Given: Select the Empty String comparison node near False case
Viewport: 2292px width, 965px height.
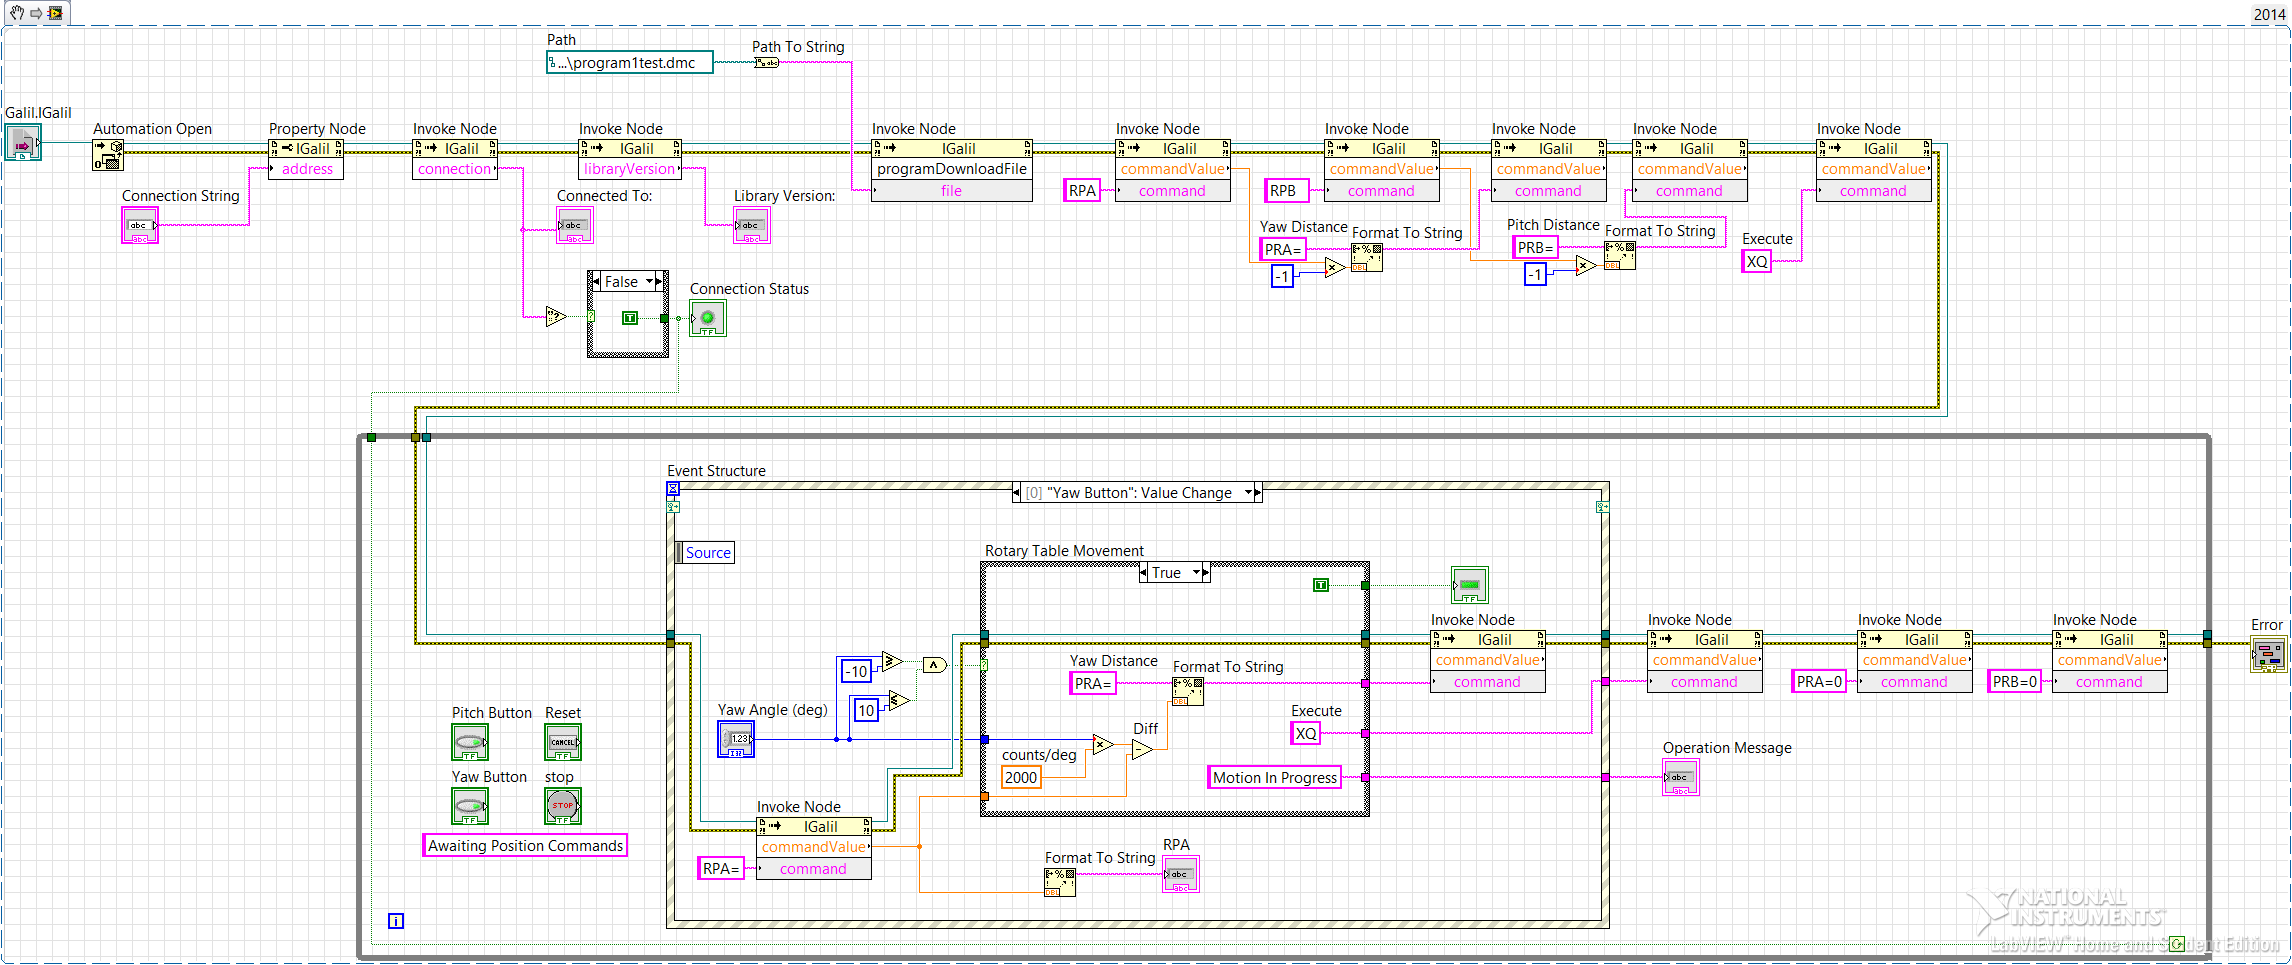Looking at the screenshot, I should pos(556,317).
